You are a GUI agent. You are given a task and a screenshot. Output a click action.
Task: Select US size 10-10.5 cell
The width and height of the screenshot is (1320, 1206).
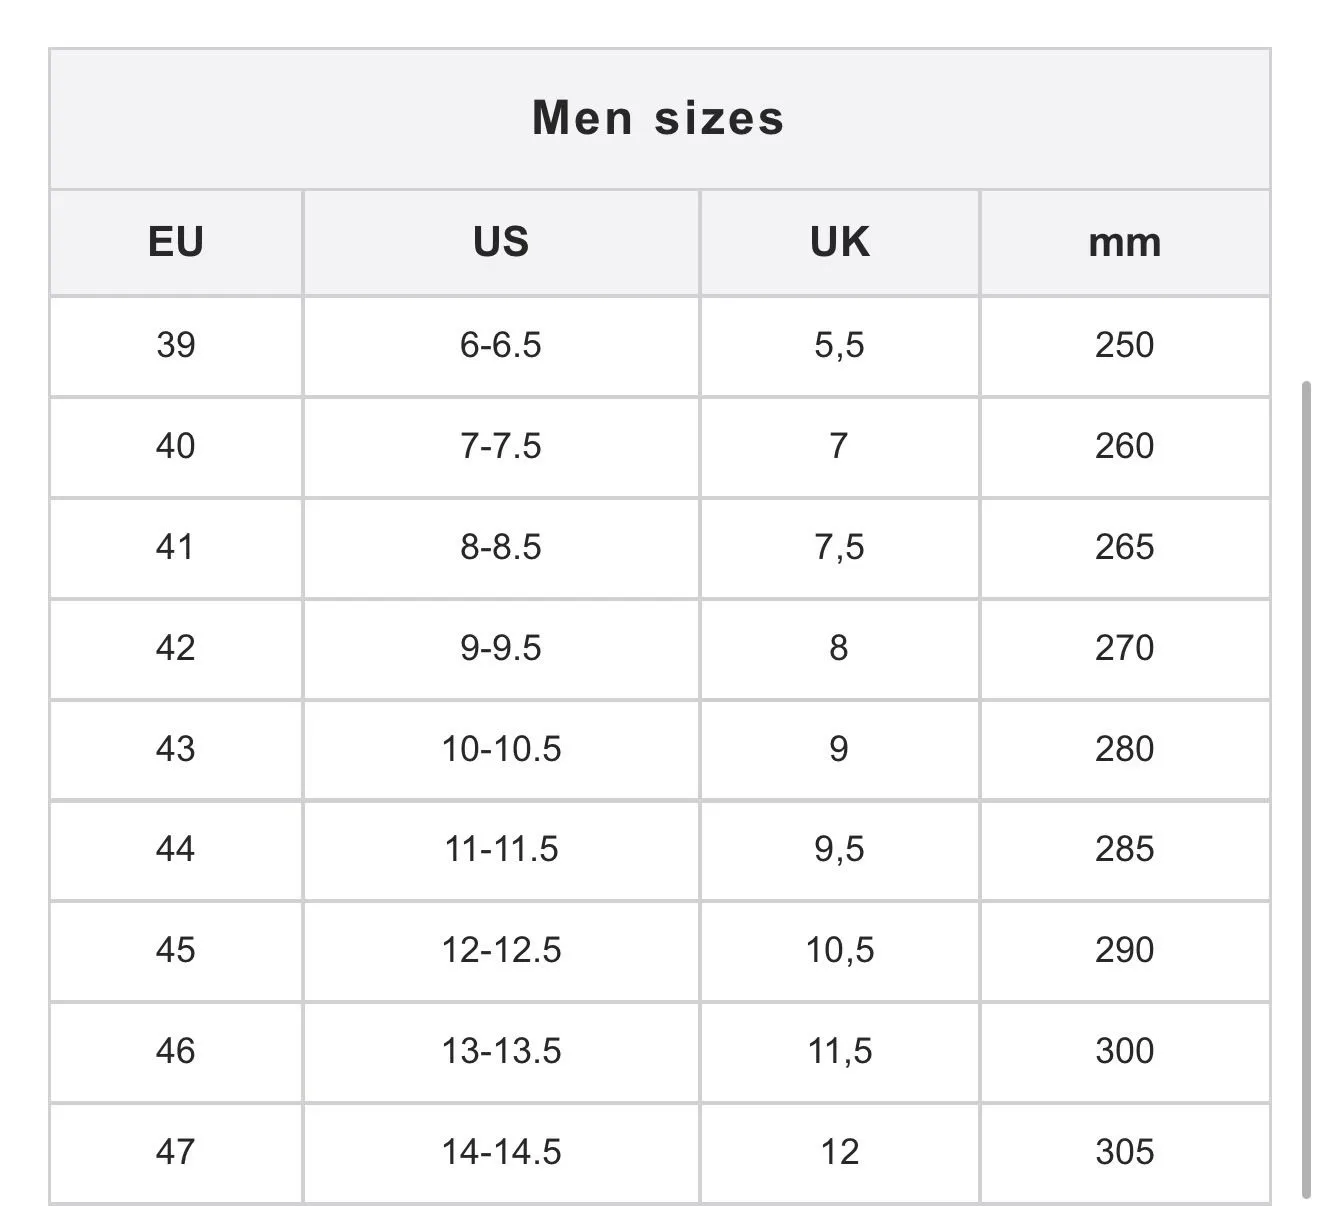tap(501, 750)
